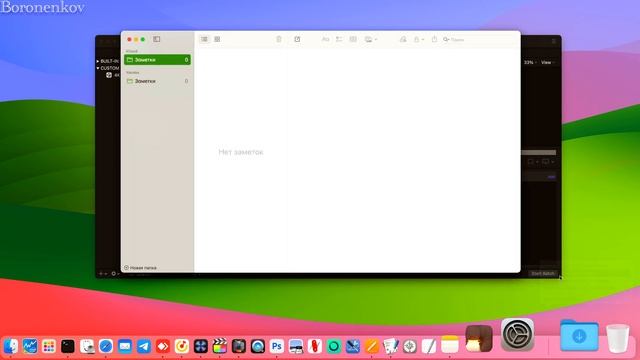This screenshot has height=360, width=640.
Task: Open the media insert dropdown
Action: tap(371, 39)
